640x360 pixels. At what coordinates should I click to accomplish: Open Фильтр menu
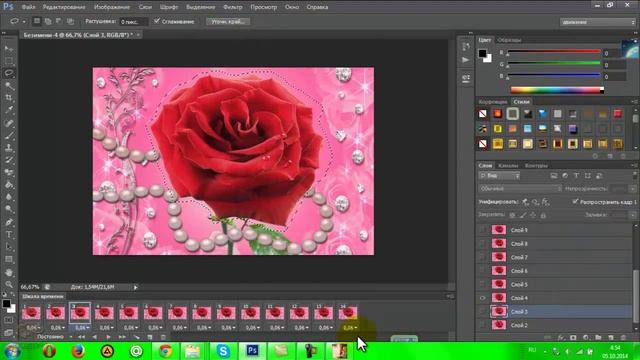233,7
